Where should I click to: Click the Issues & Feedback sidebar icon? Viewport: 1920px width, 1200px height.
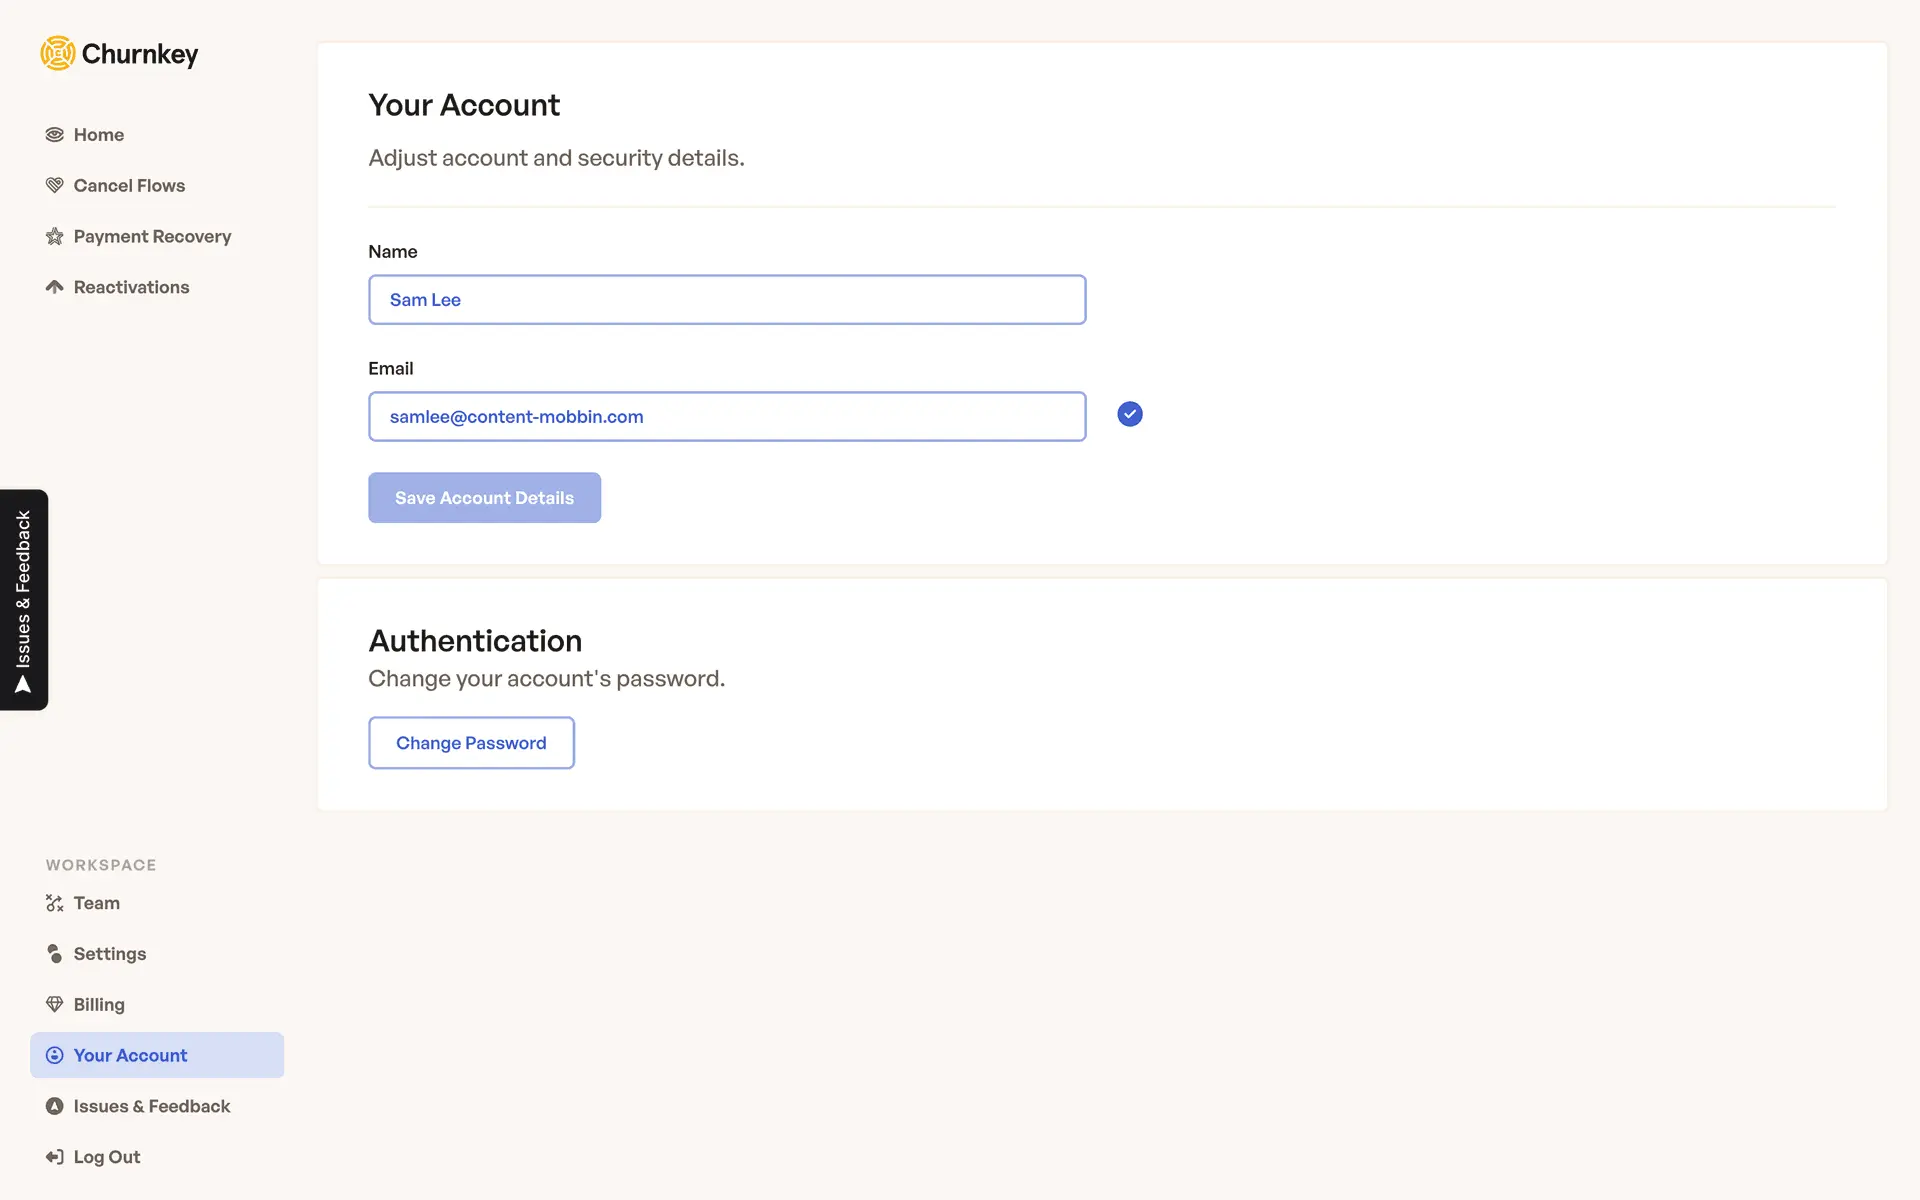point(55,1106)
